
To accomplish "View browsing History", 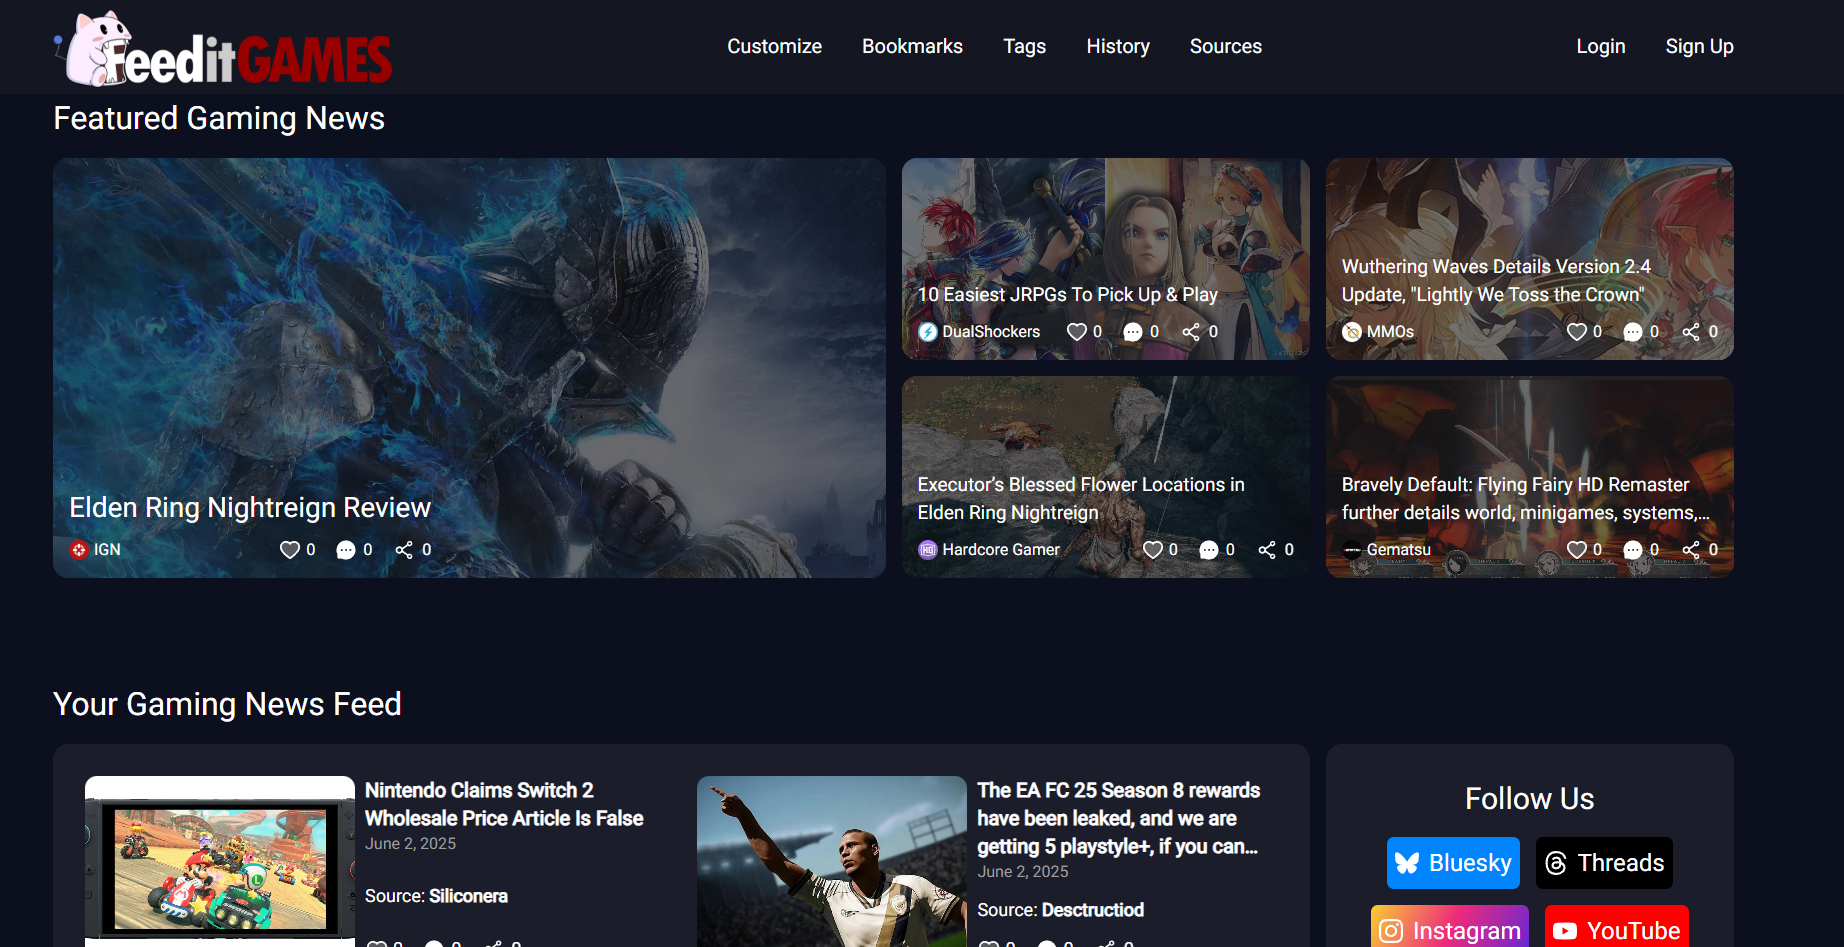I will [1118, 47].
